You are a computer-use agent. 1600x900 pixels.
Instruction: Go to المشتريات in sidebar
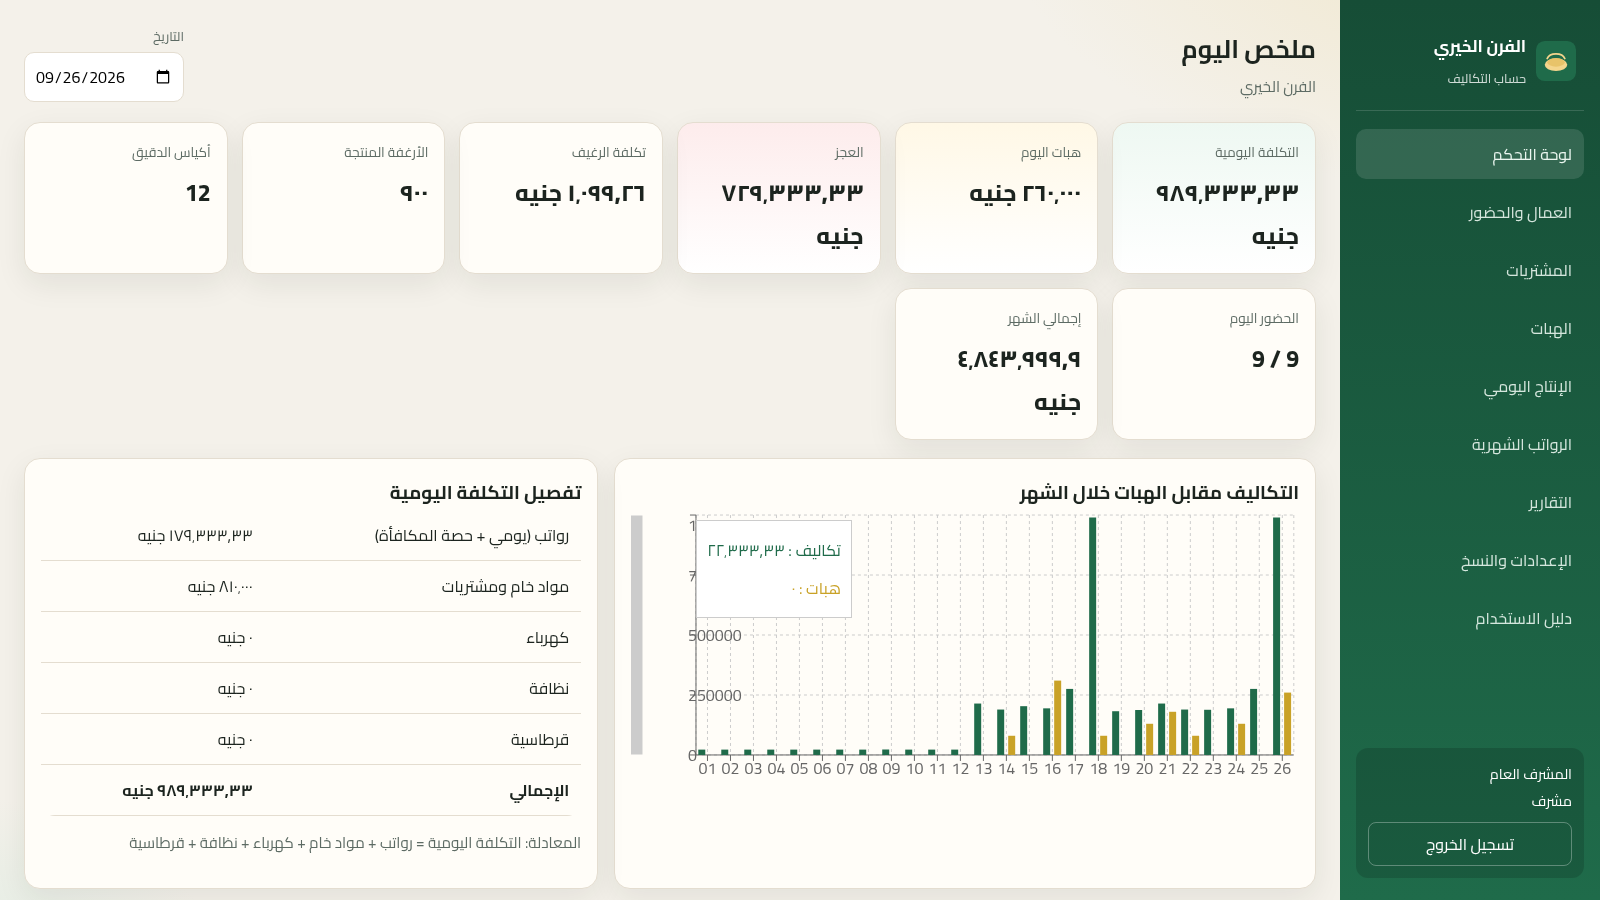1470,270
